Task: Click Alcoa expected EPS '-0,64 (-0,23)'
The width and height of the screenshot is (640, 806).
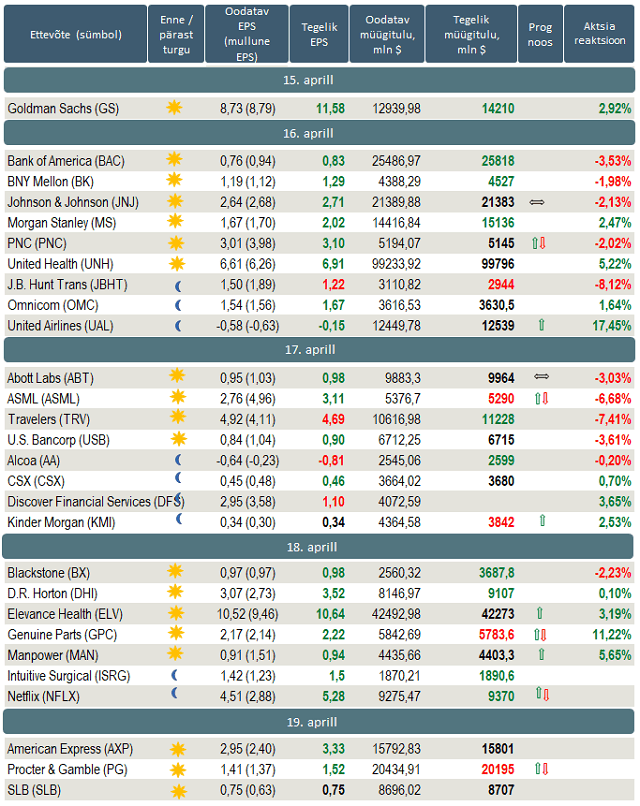Action: [x=248, y=461]
